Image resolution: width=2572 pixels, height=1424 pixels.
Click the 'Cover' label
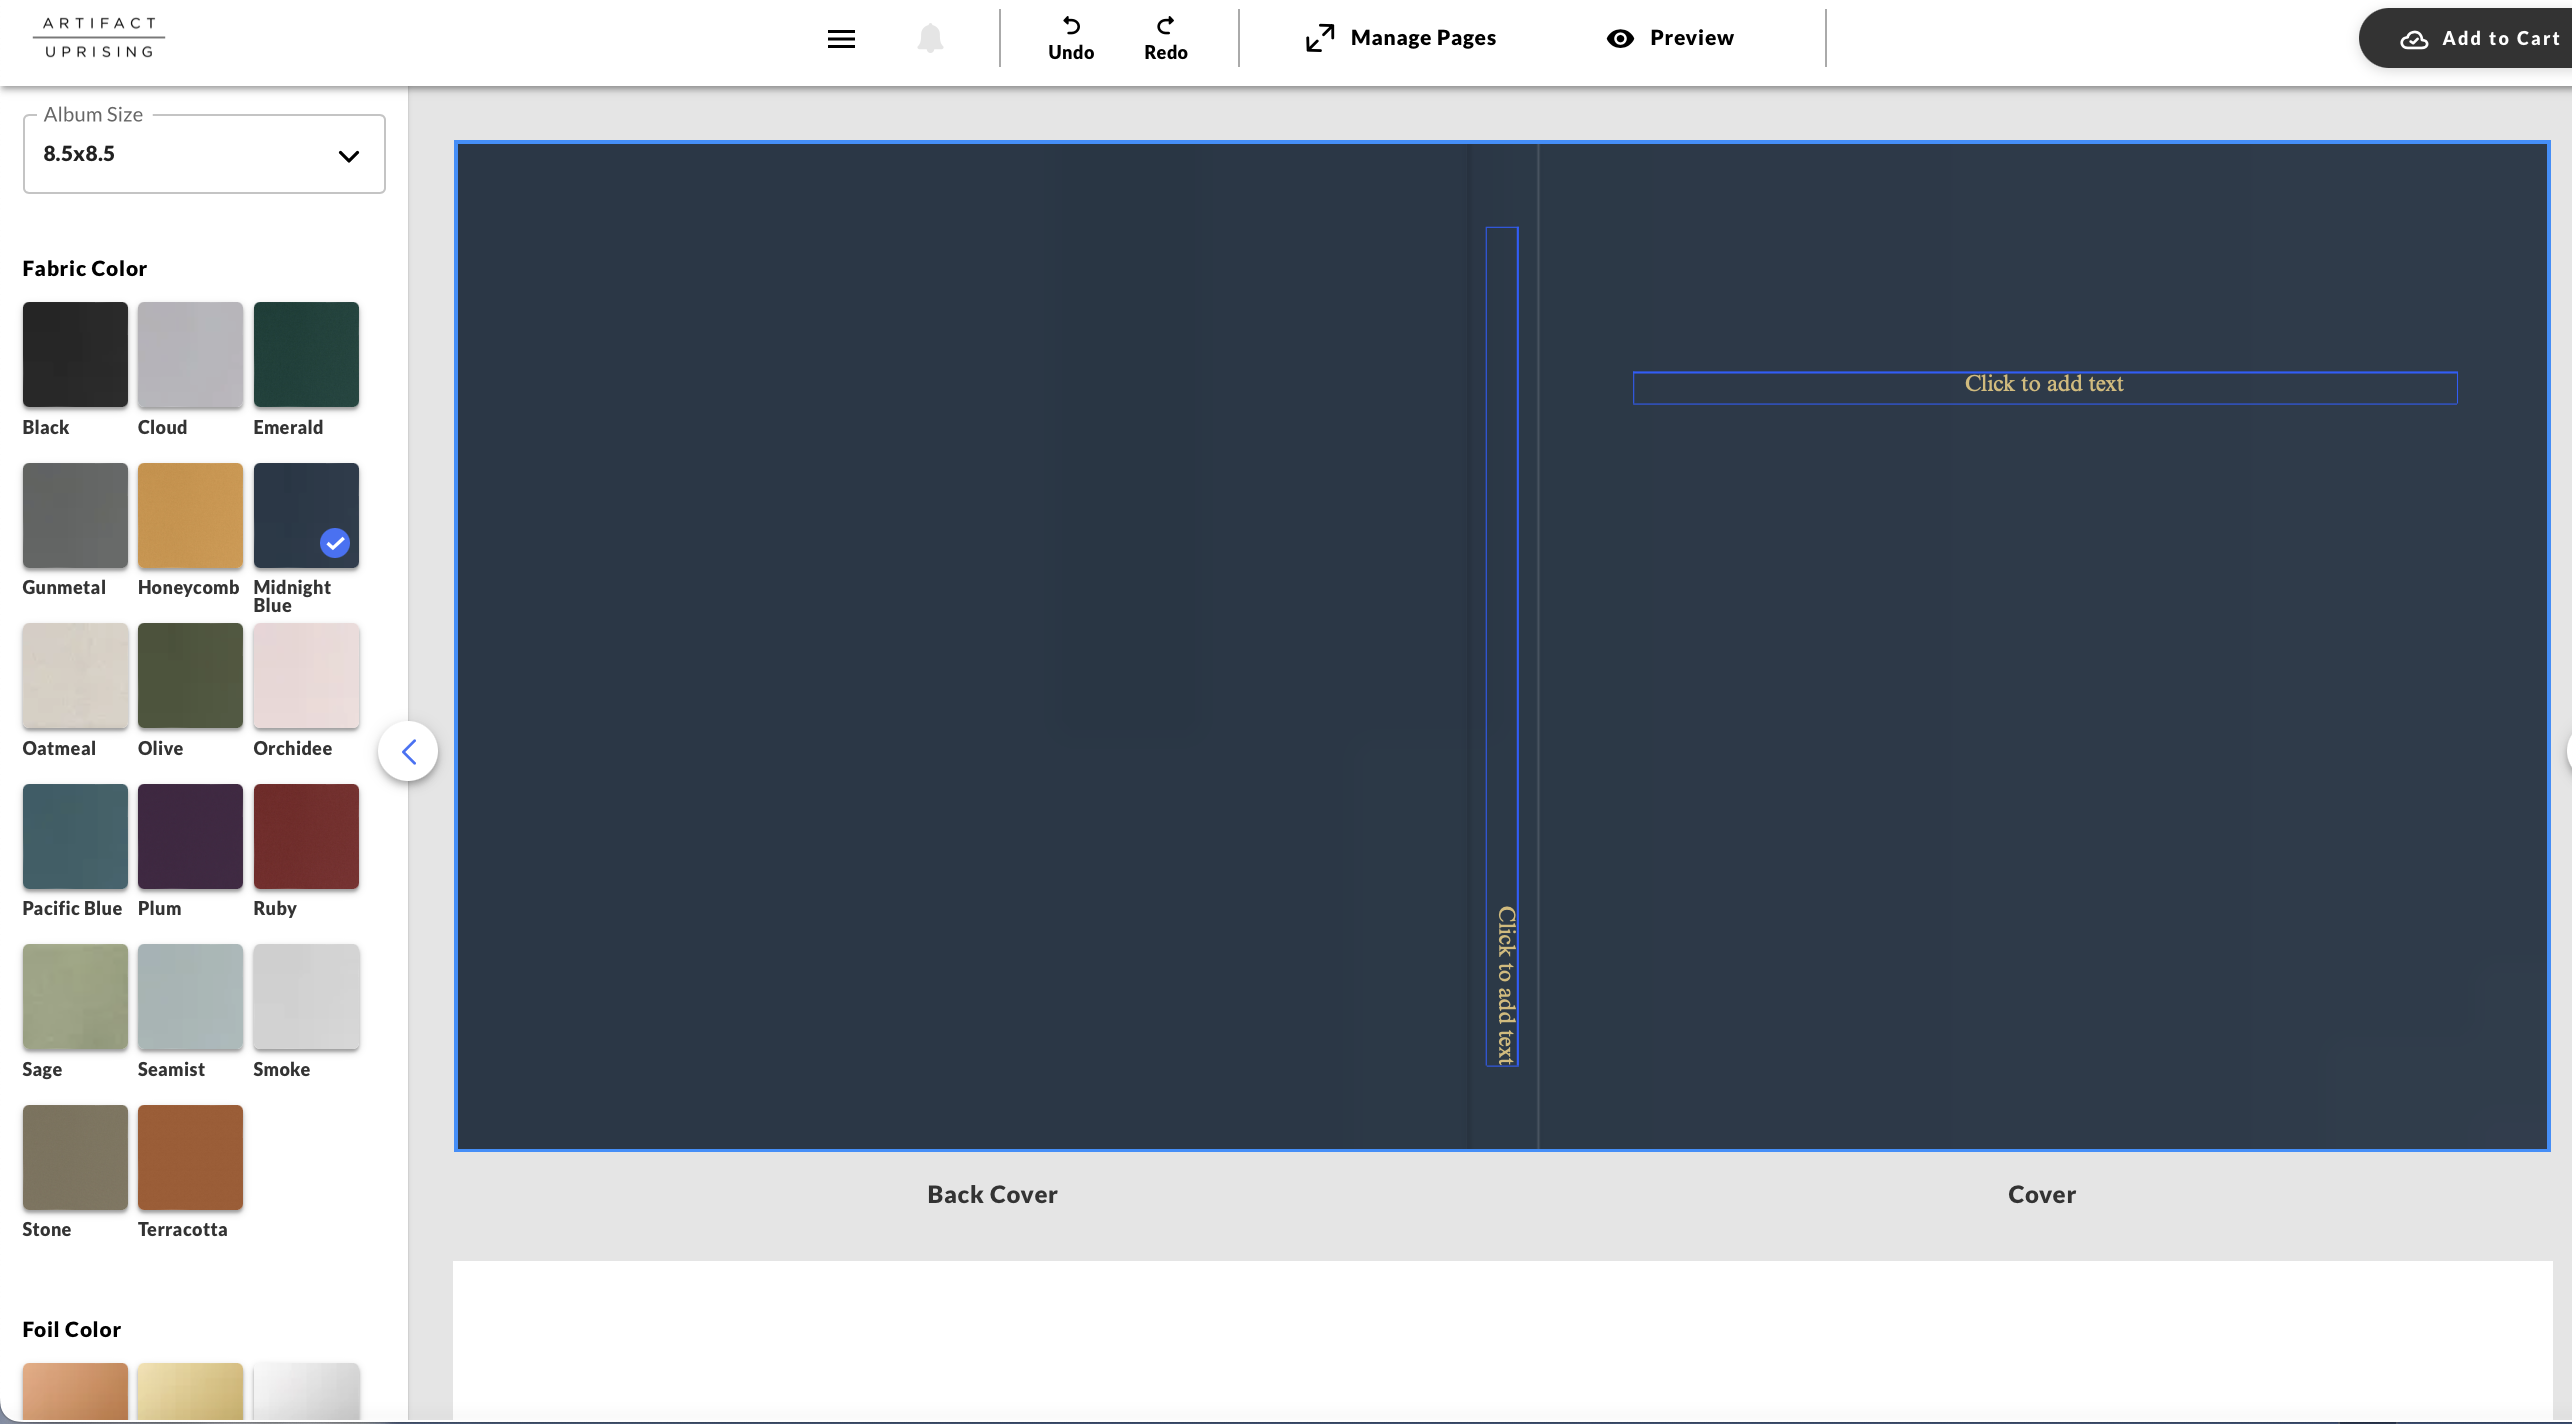(2041, 1194)
